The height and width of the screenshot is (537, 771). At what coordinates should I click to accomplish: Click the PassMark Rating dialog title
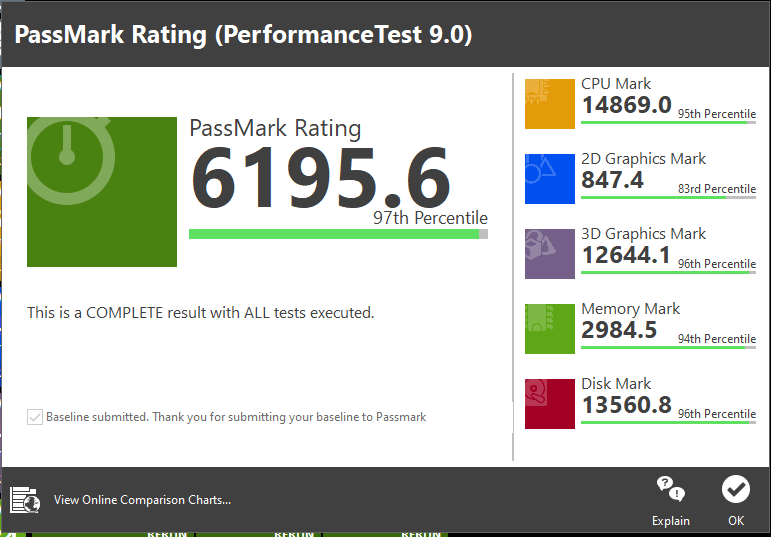click(243, 34)
